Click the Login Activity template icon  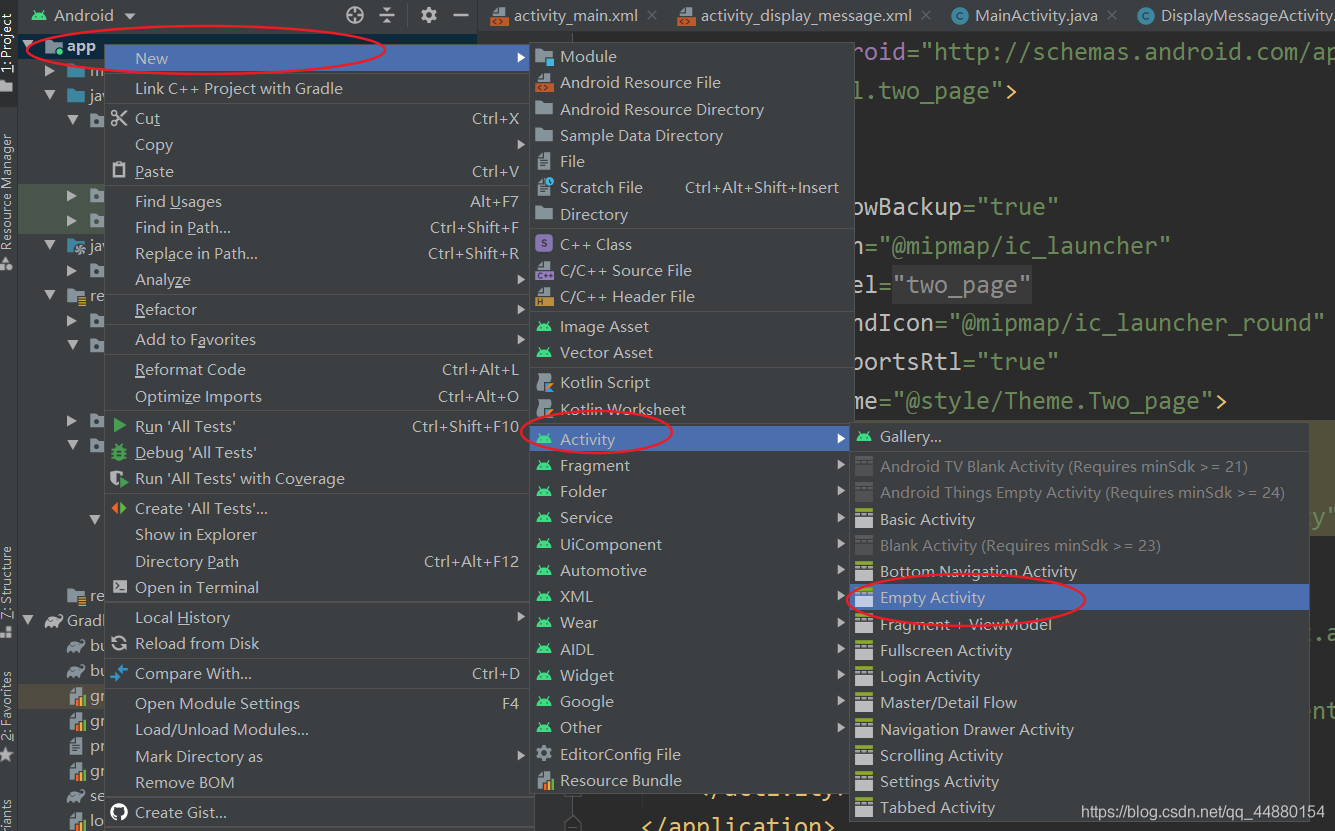(x=864, y=676)
